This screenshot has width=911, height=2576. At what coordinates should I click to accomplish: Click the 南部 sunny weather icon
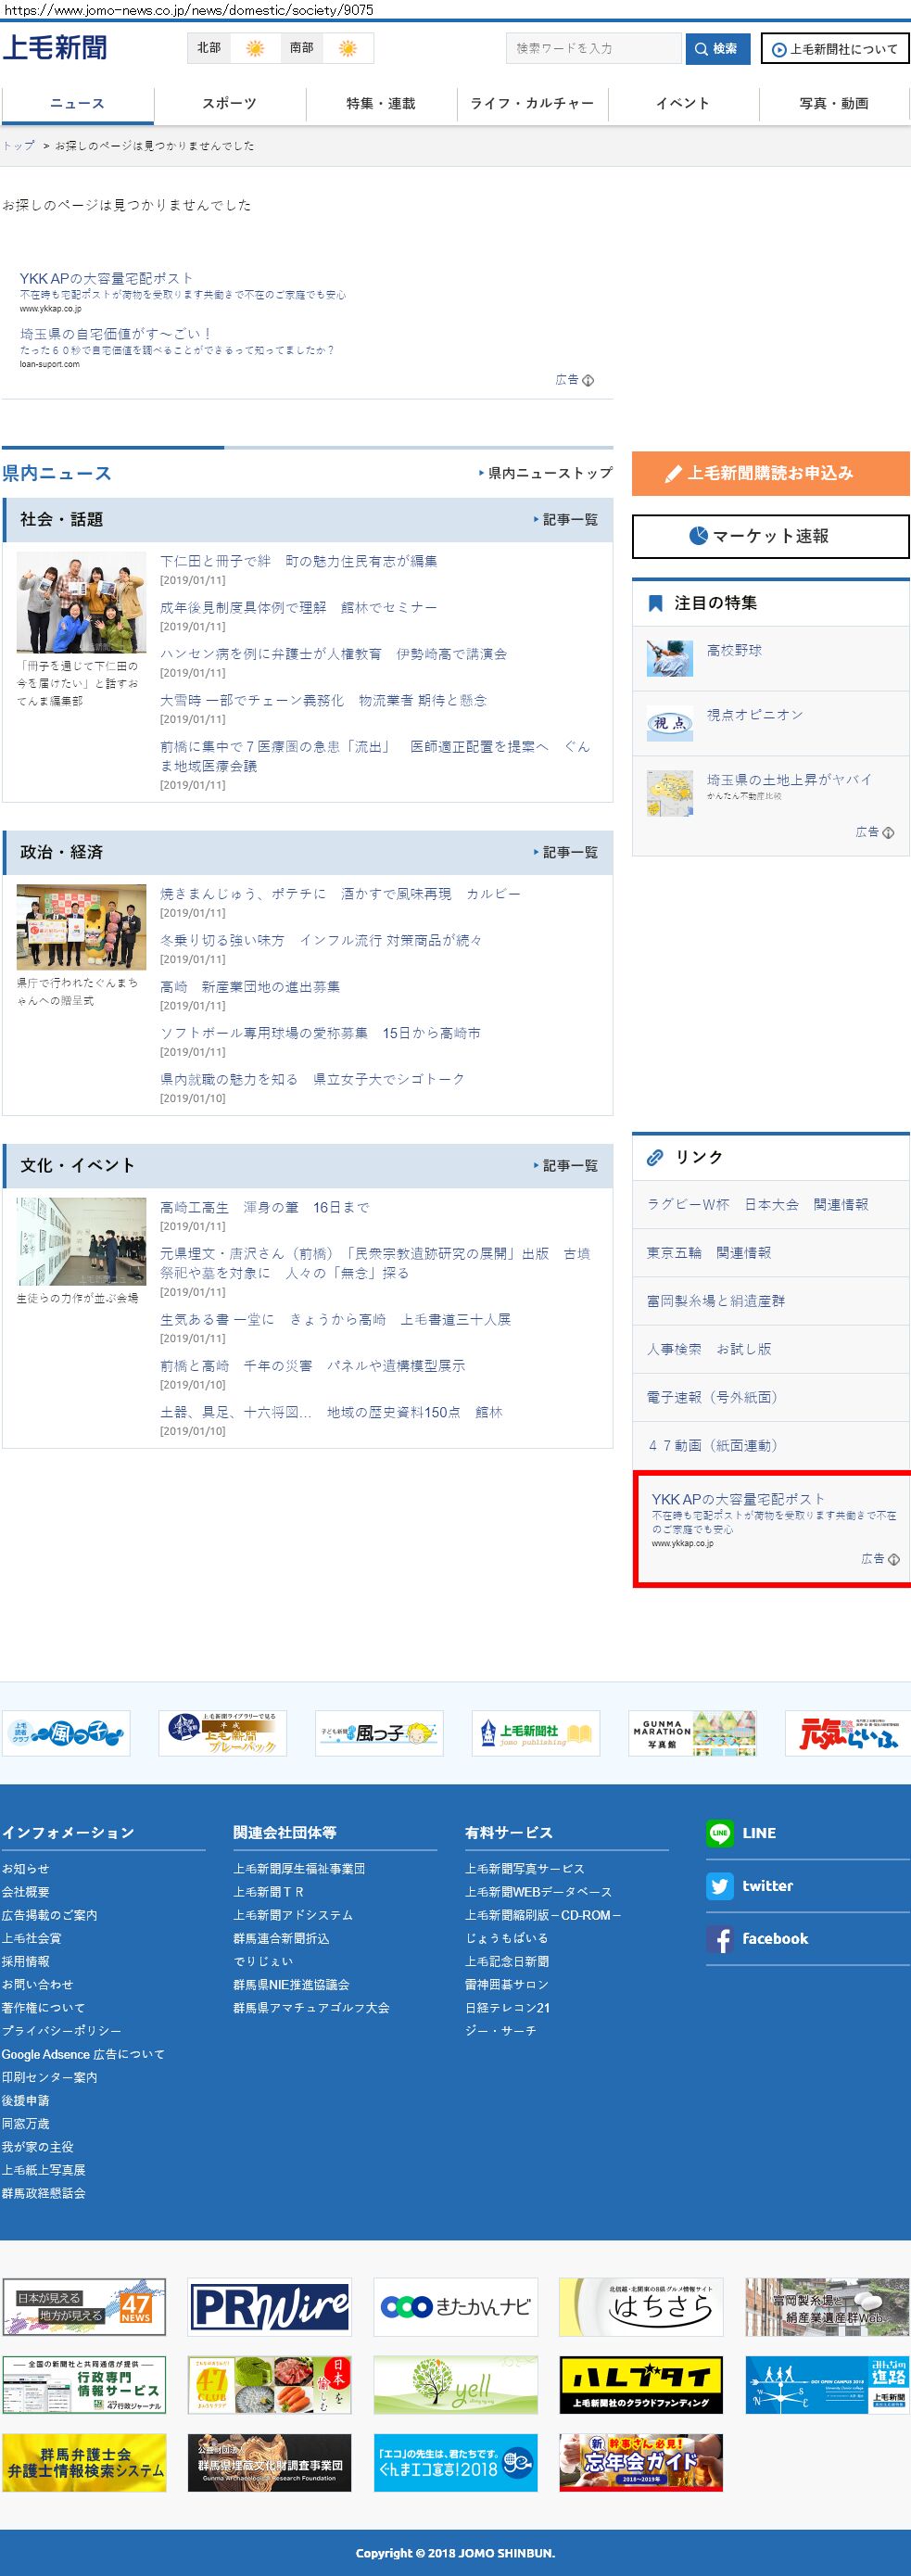pos(347,48)
